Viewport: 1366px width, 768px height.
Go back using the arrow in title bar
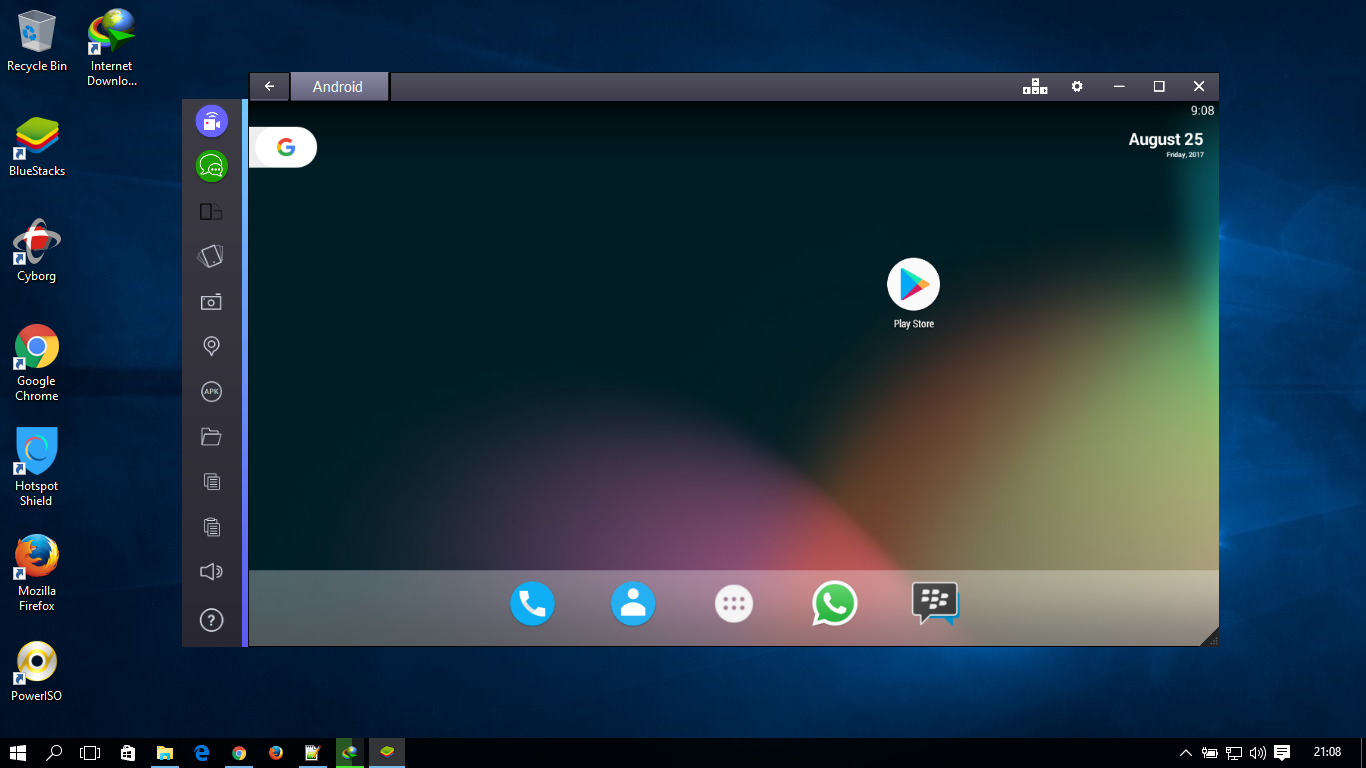[269, 86]
